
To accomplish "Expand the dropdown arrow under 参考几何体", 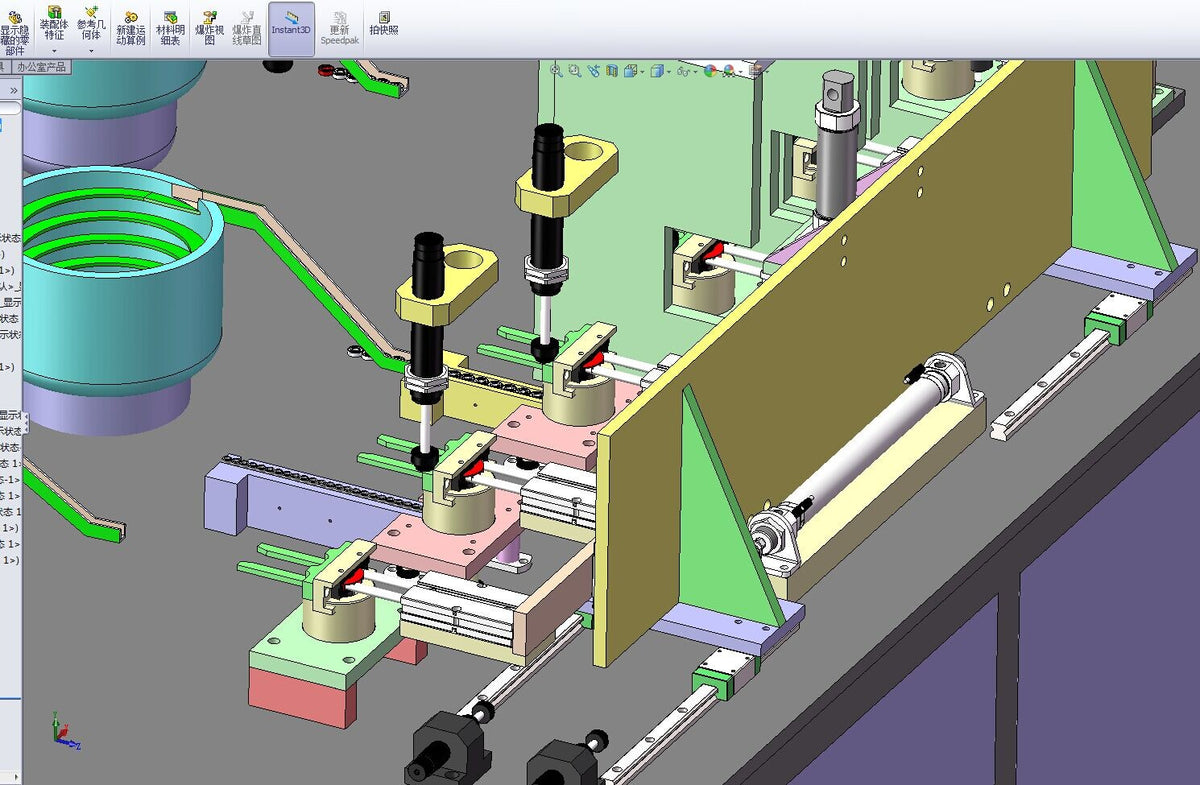I will pyautogui.click(x=91, y=50).
